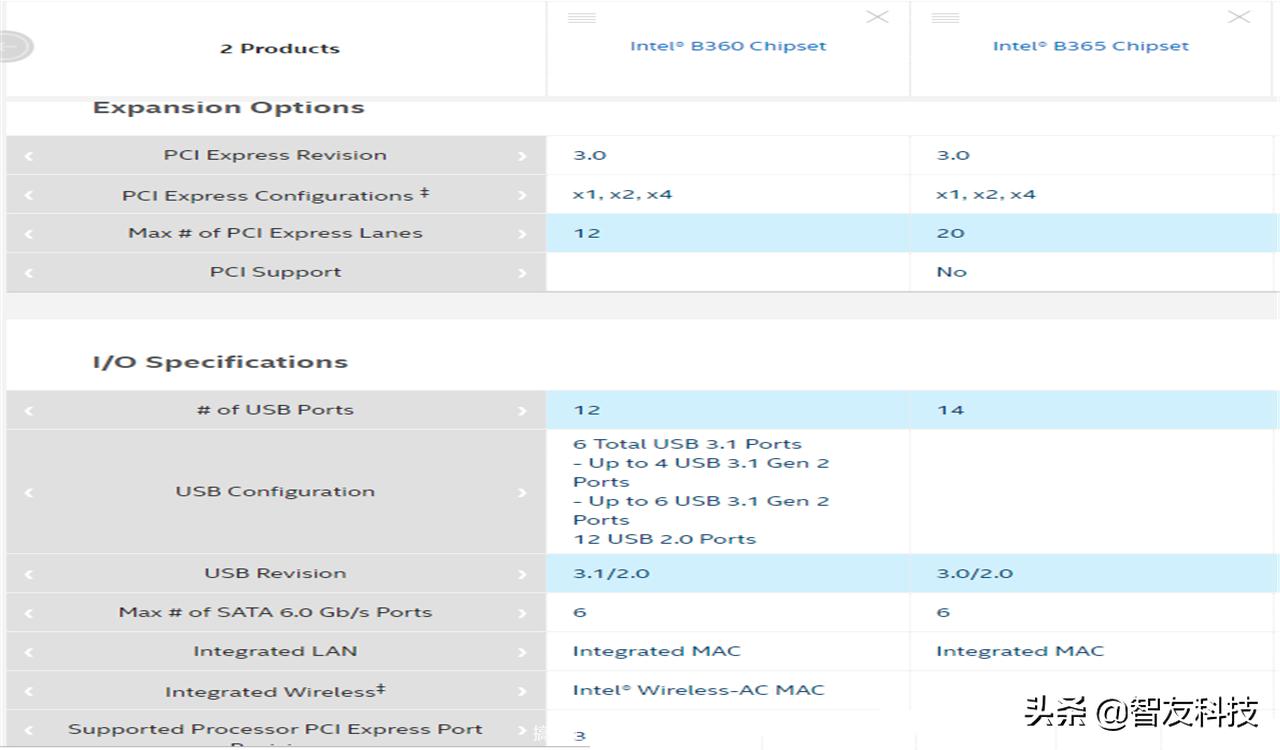The height and width of the screenshot is (750, 1280).
Task: Click right chevron on PCI Express Revision row
Action: tap(522, 156)
